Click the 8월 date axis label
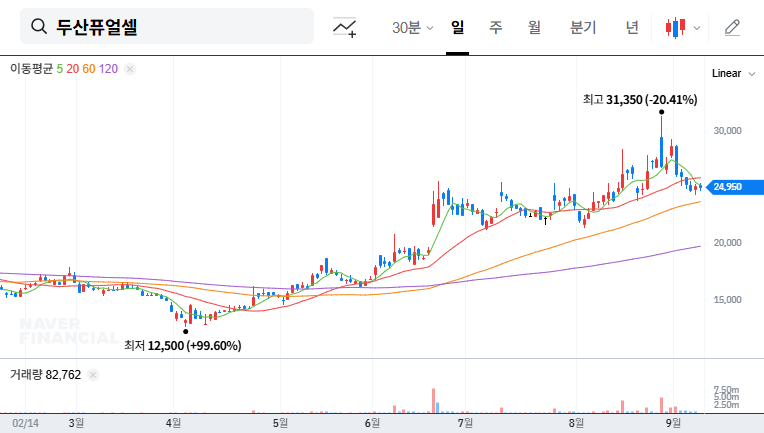 (x=576, y=423)
